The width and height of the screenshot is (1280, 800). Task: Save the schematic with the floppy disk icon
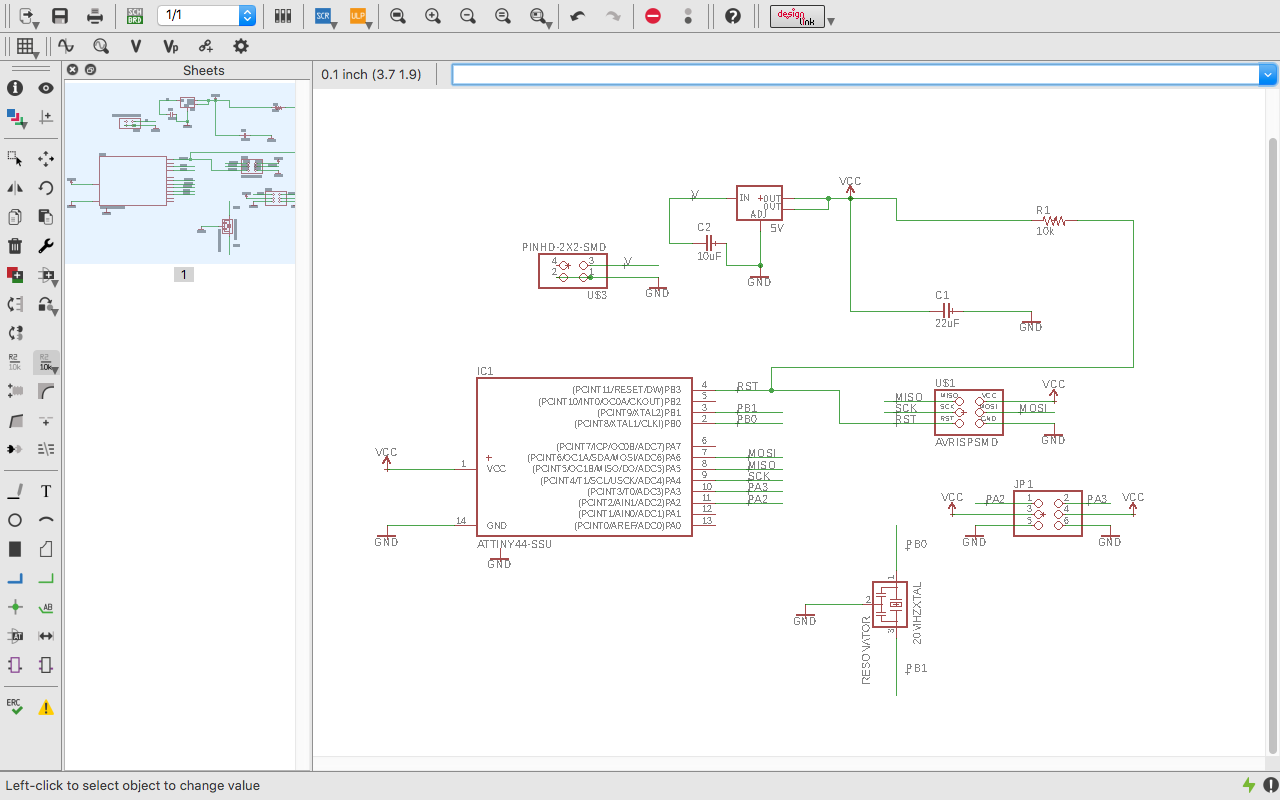tap(60, 16)
